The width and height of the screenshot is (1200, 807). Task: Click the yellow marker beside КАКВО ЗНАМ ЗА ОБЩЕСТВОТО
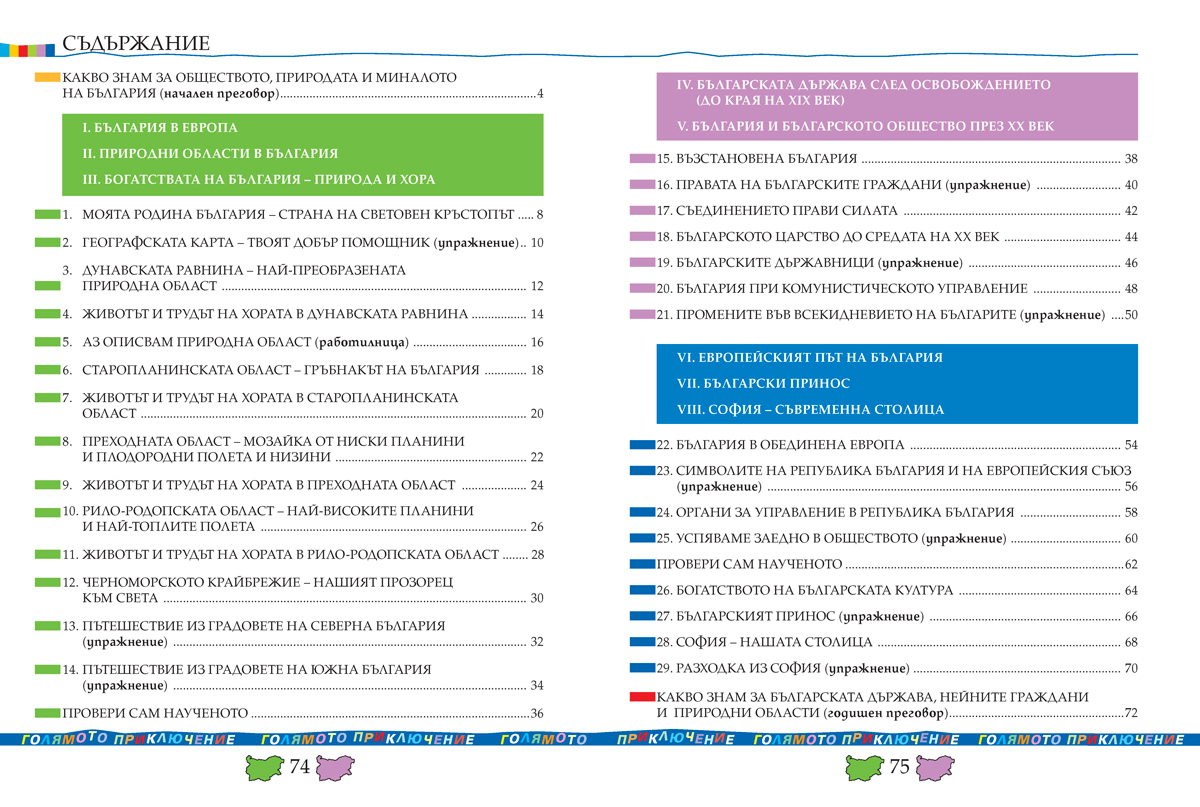pos(47,77)
